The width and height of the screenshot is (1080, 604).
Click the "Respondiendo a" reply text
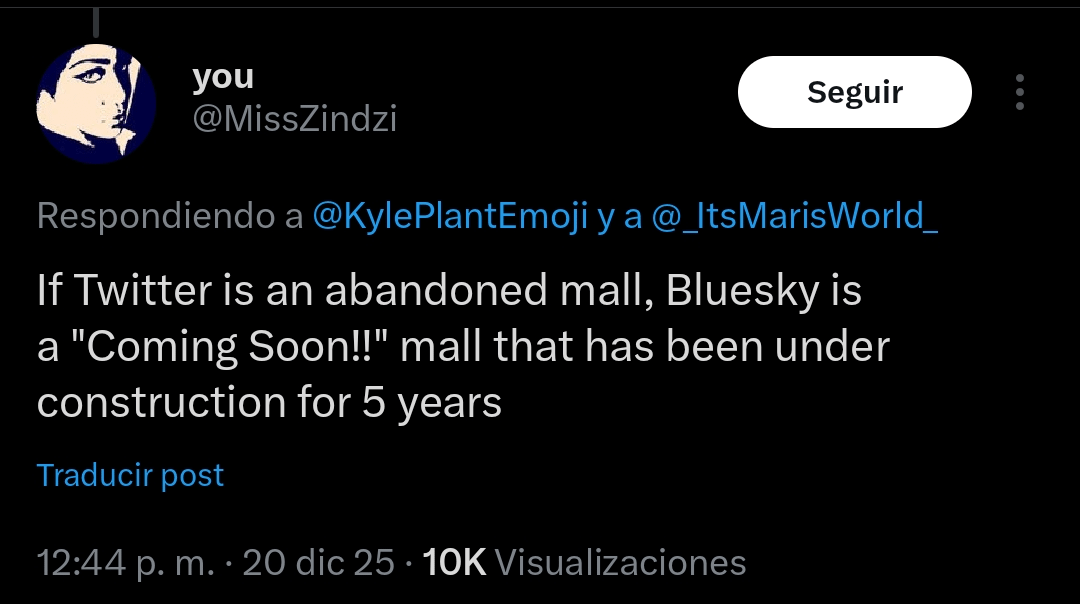170,217
